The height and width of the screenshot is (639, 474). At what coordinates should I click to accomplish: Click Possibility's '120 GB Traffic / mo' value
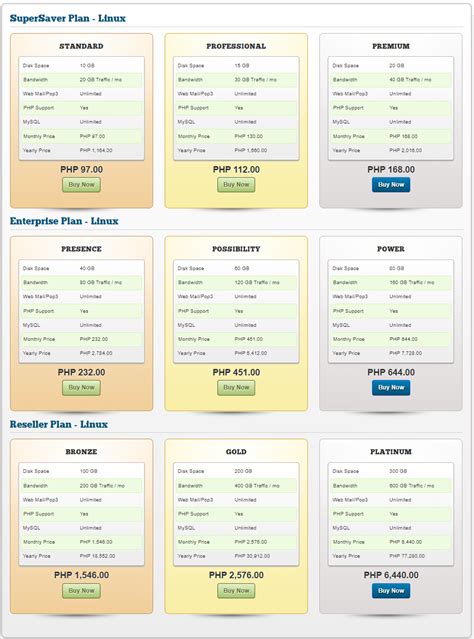tap(257, 282)
